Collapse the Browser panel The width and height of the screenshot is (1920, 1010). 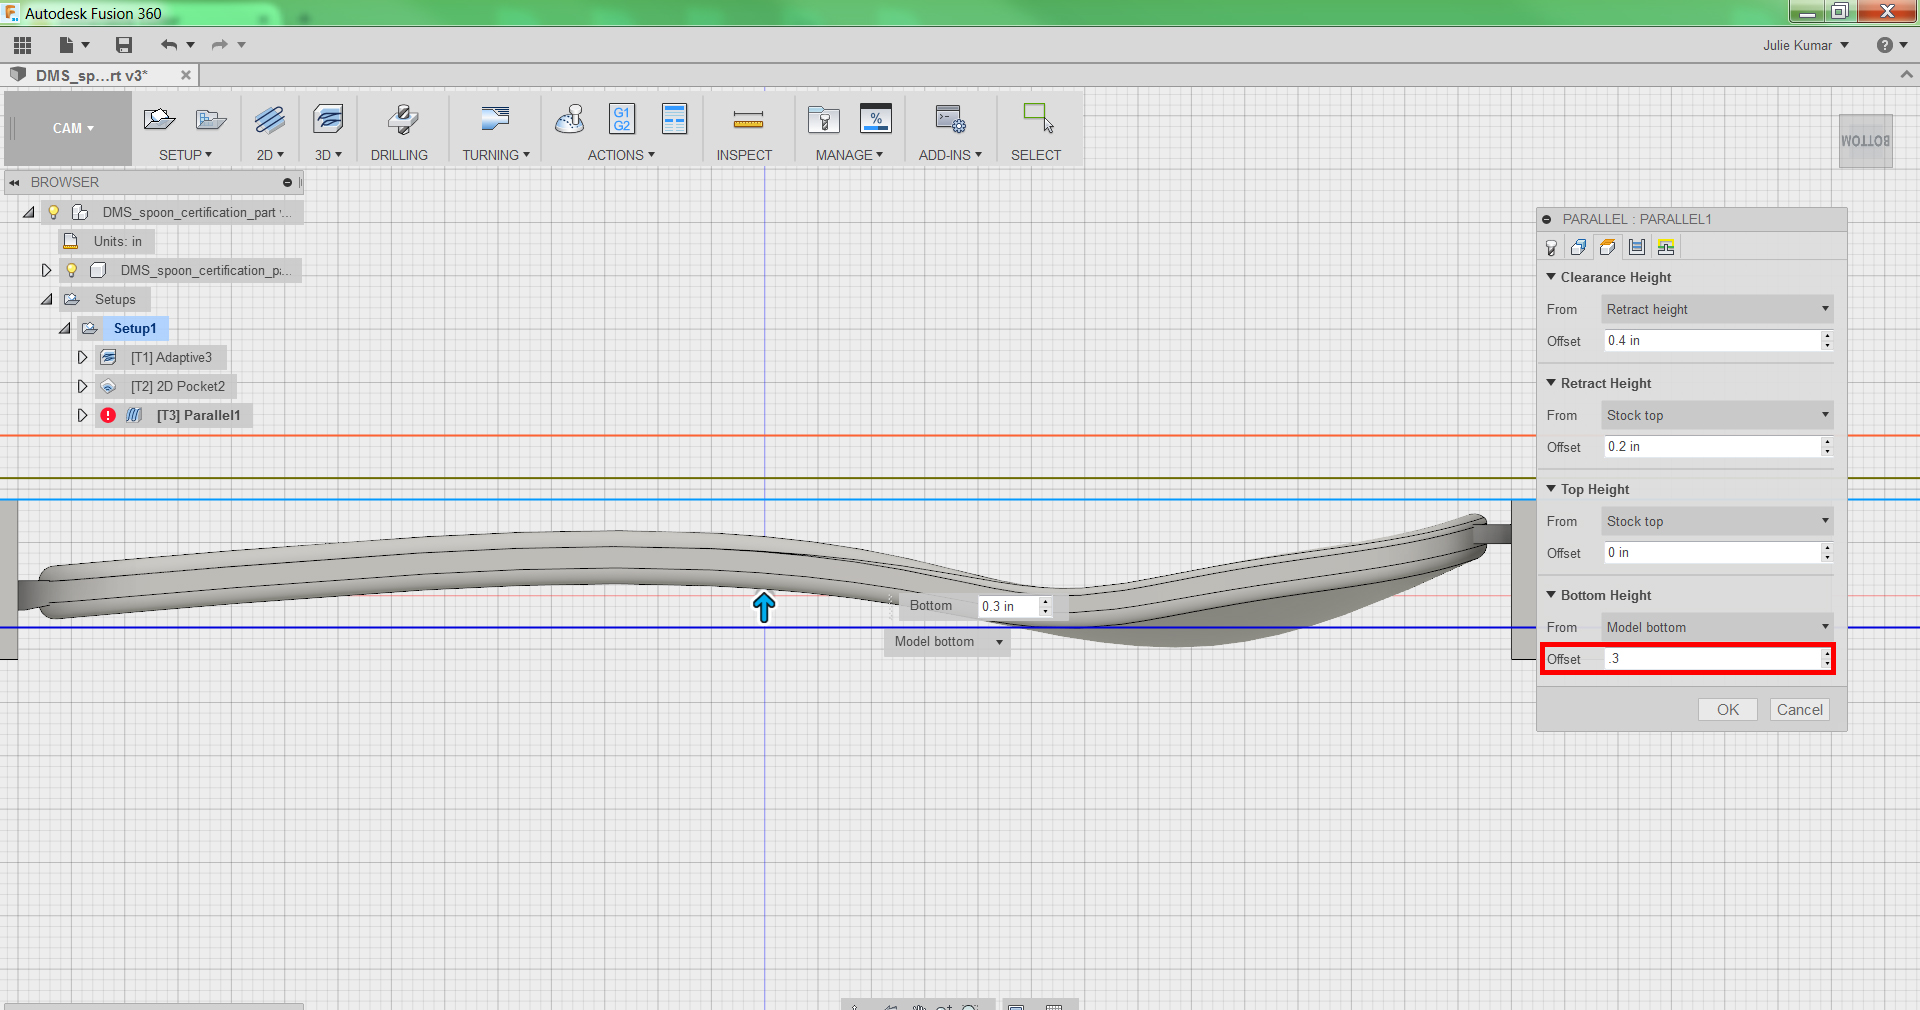(x=14, y=182)
